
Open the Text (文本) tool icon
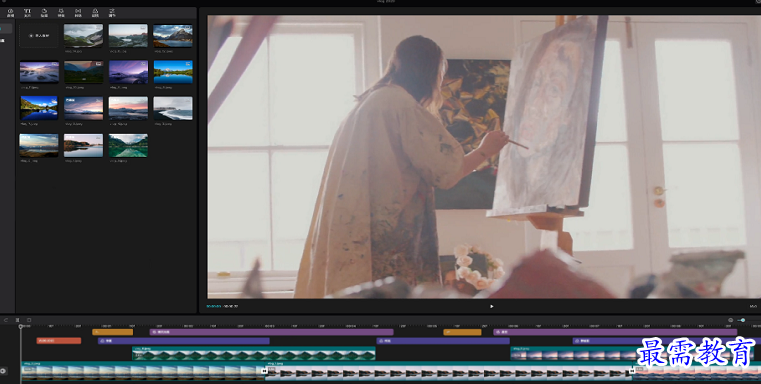click(x=28, y=13)
